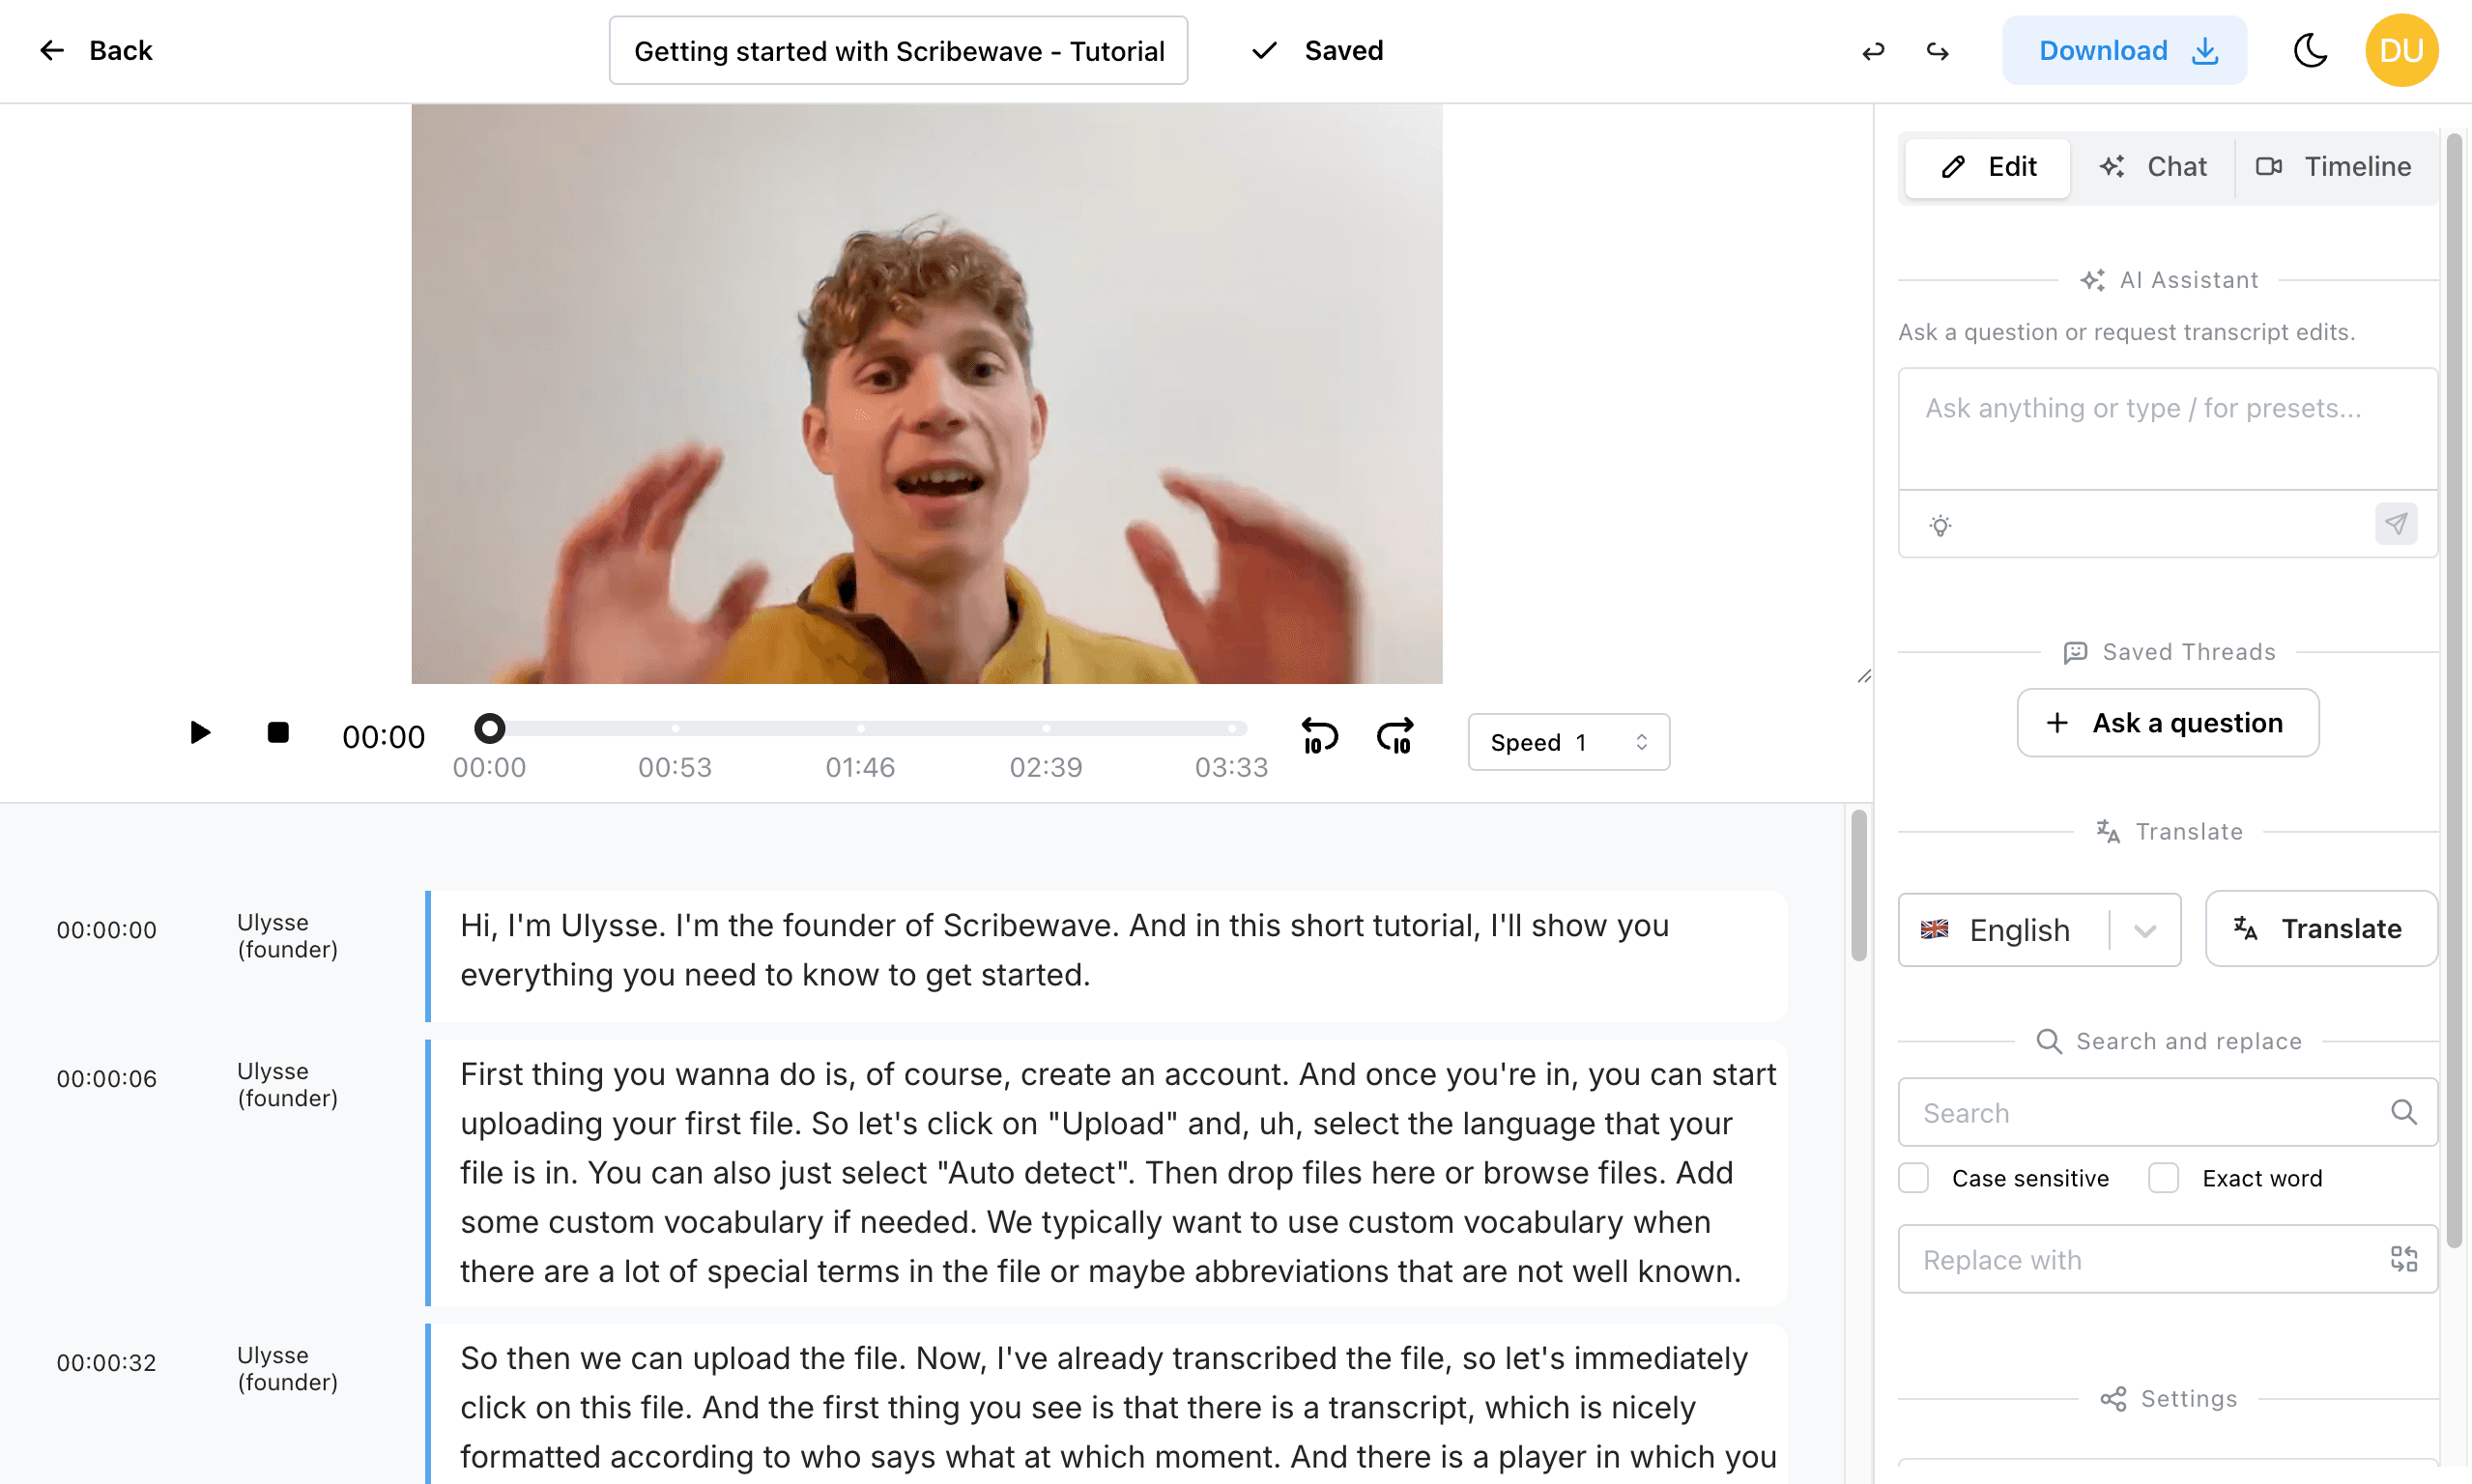Open the Speed stepper control
Image resolution: width=2472 pixels, height=1484 pixels.
pyautogui.click(x=1641, y=741)
